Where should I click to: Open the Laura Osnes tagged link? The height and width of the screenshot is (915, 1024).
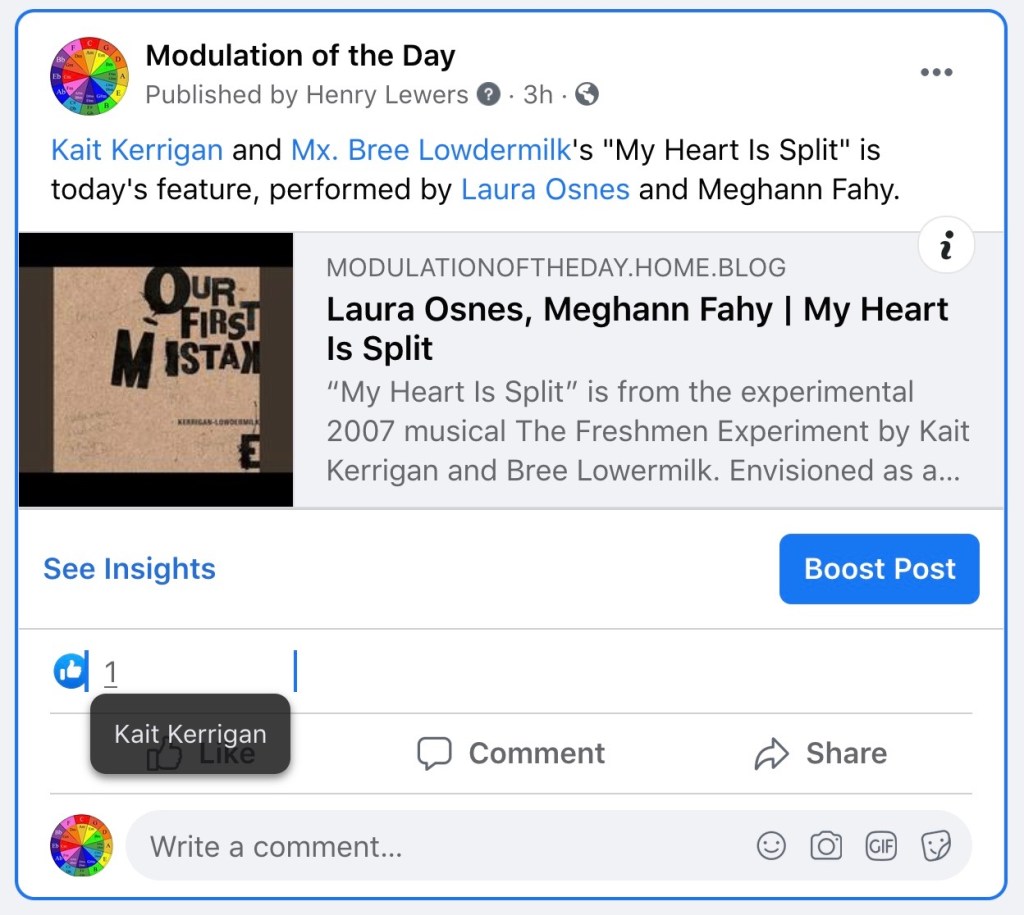point(545,189)
